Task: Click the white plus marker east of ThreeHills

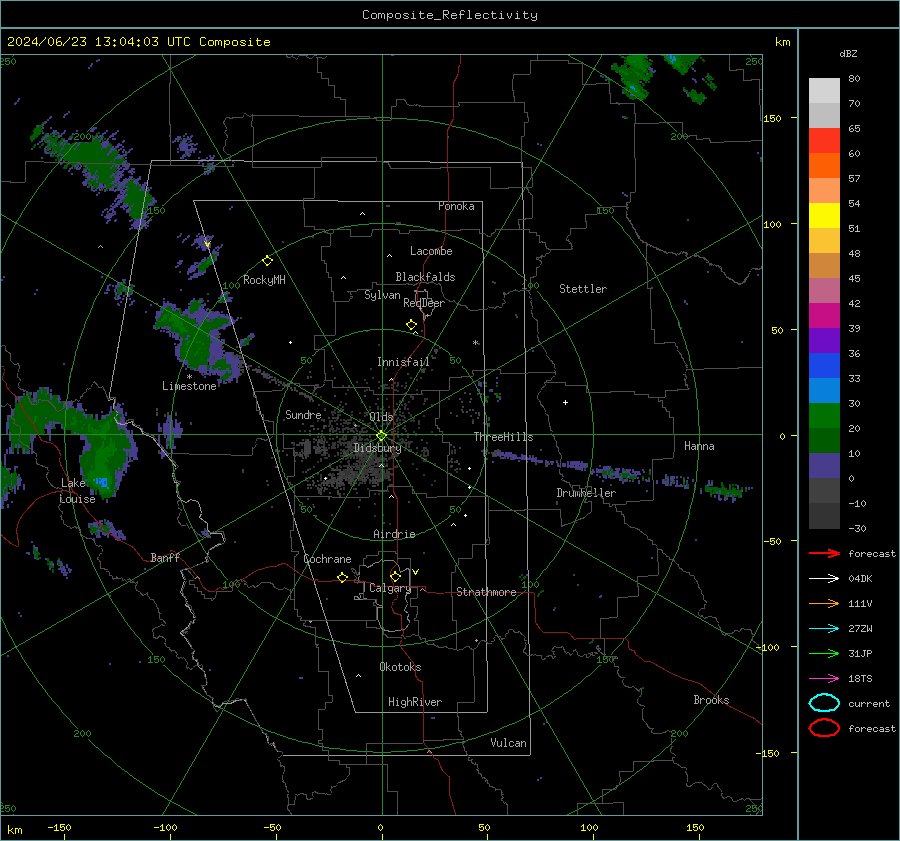Action: [565, 402]
